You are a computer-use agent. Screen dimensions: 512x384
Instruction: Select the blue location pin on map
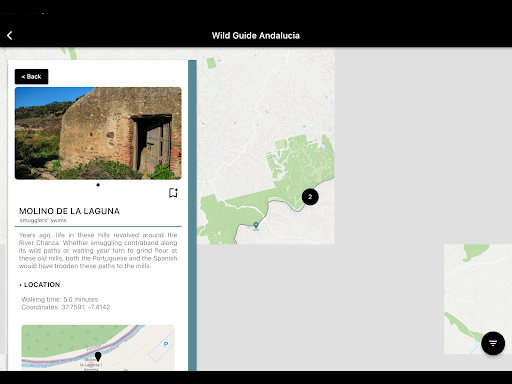[x=256, y=226]
